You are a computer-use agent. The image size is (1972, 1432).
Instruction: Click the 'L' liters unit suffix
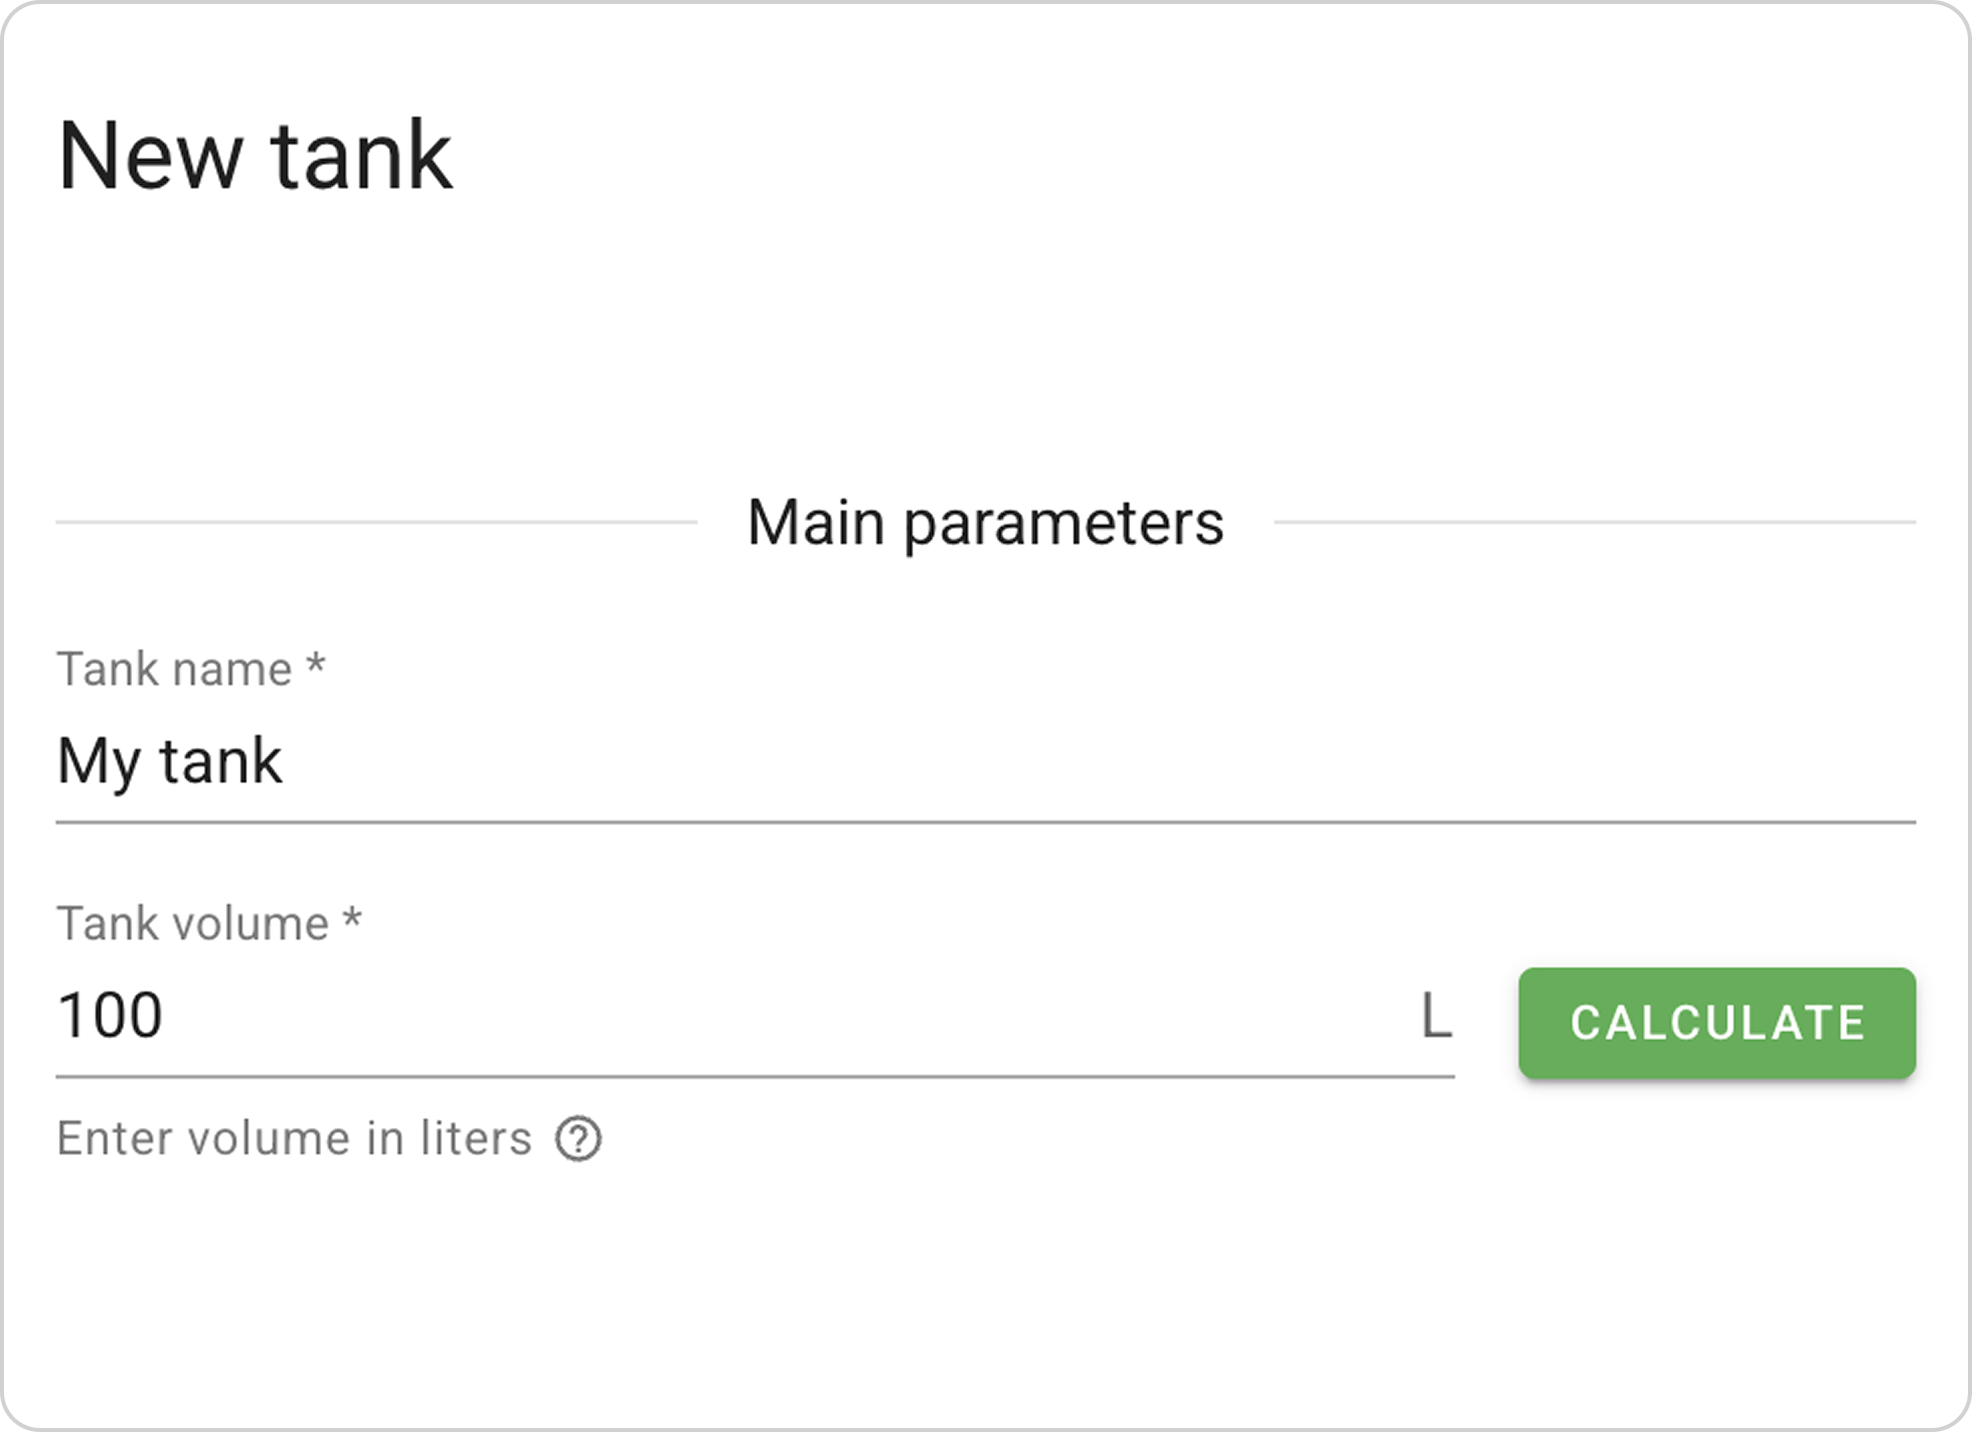(x=1436, y=1017)
